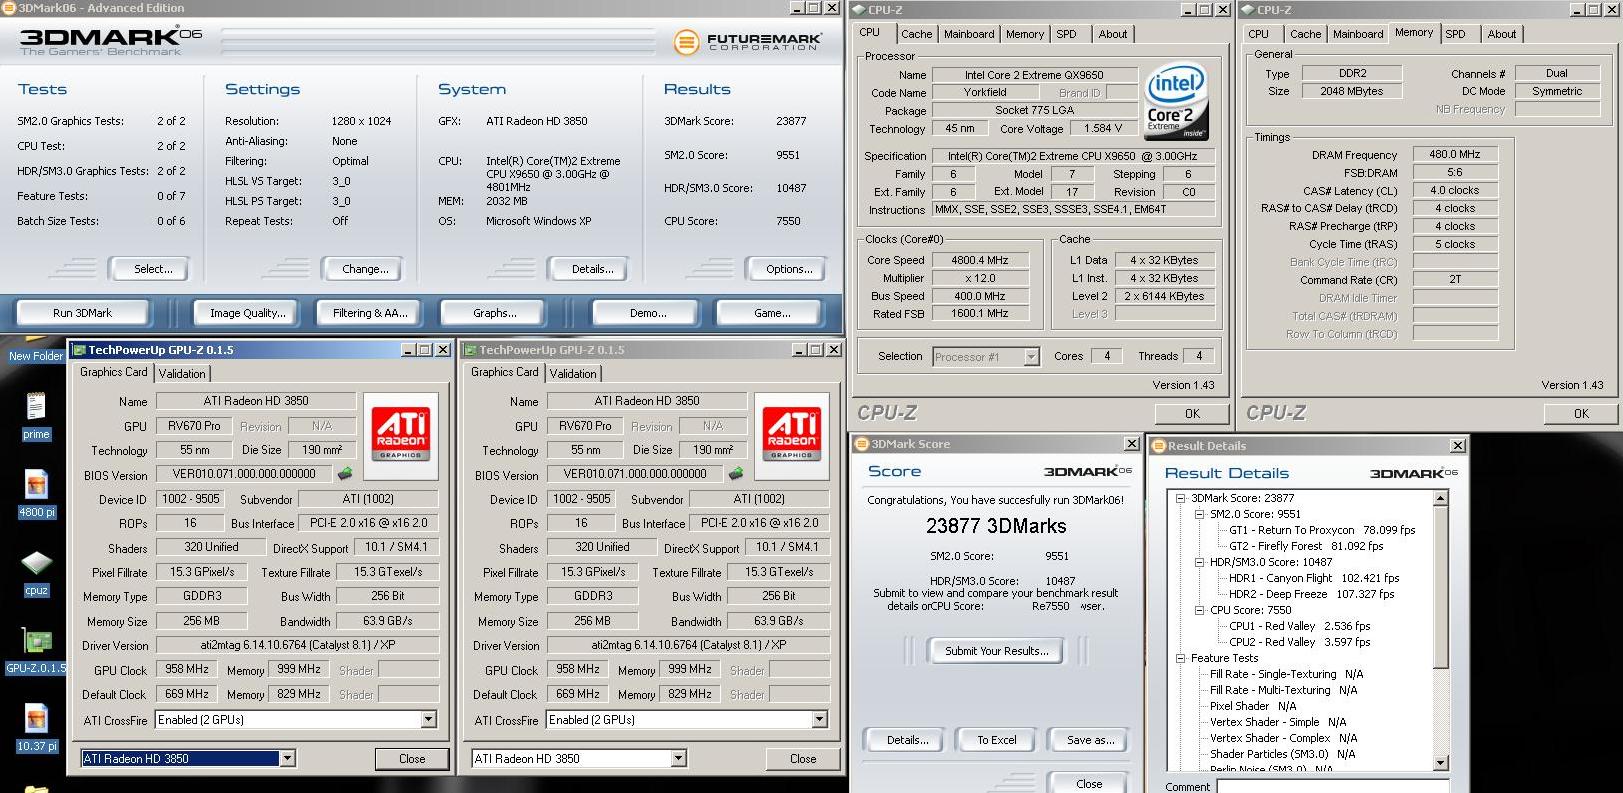
Task: Close the 3DMark Score dialog with X
Action: tap(1131, 444)
